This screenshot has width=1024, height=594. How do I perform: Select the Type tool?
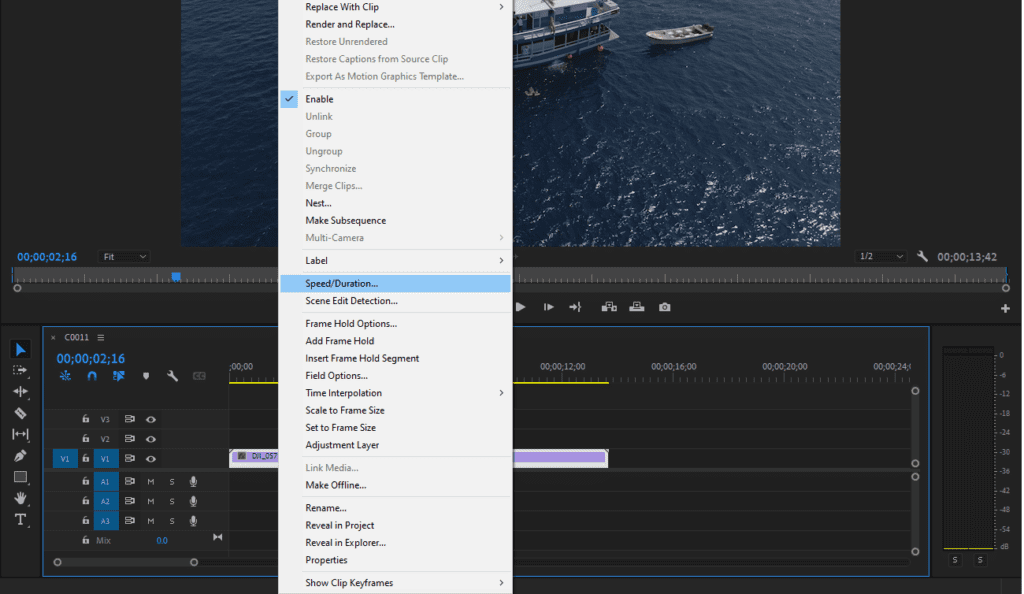(x=18, y=519)
